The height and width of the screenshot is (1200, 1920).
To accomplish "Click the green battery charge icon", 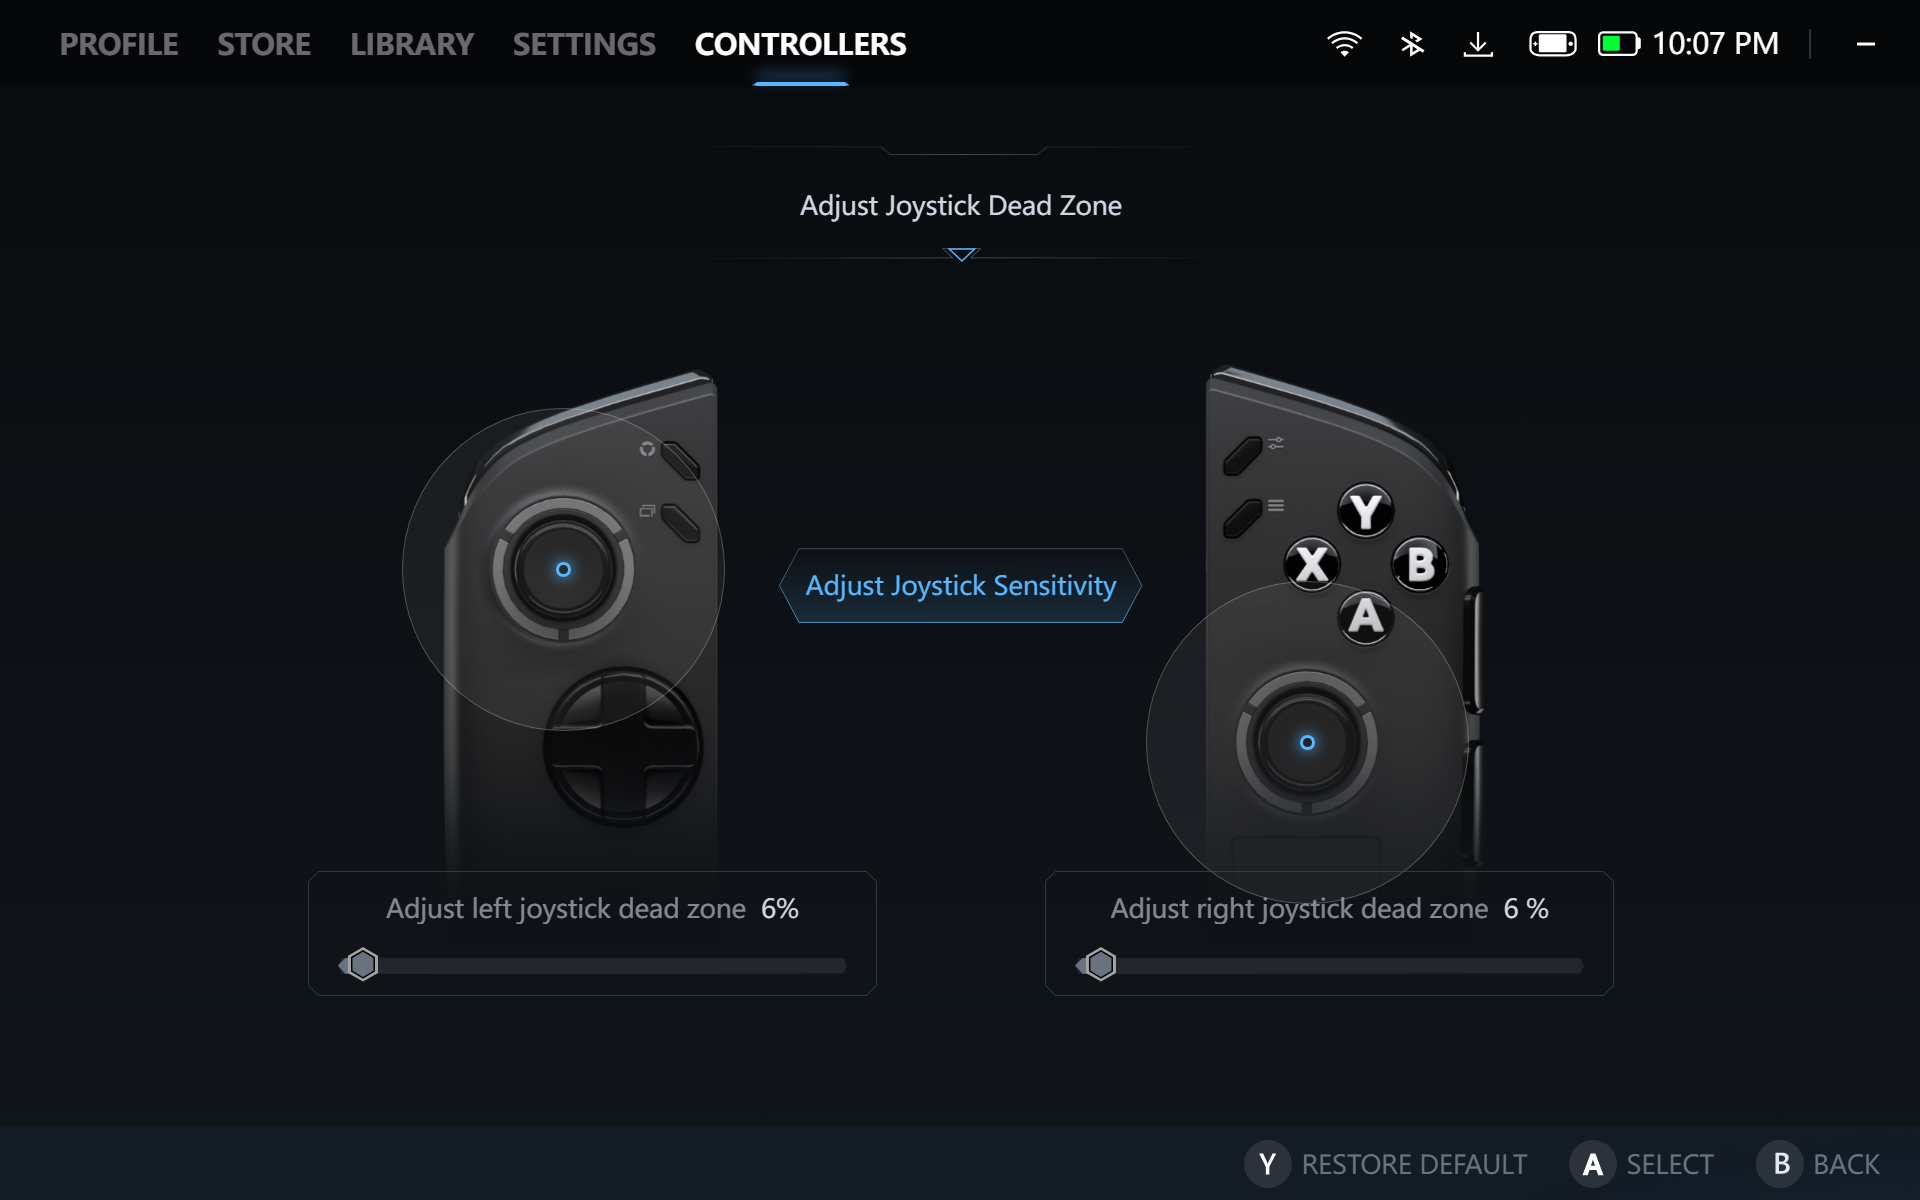I will 1618,44.
